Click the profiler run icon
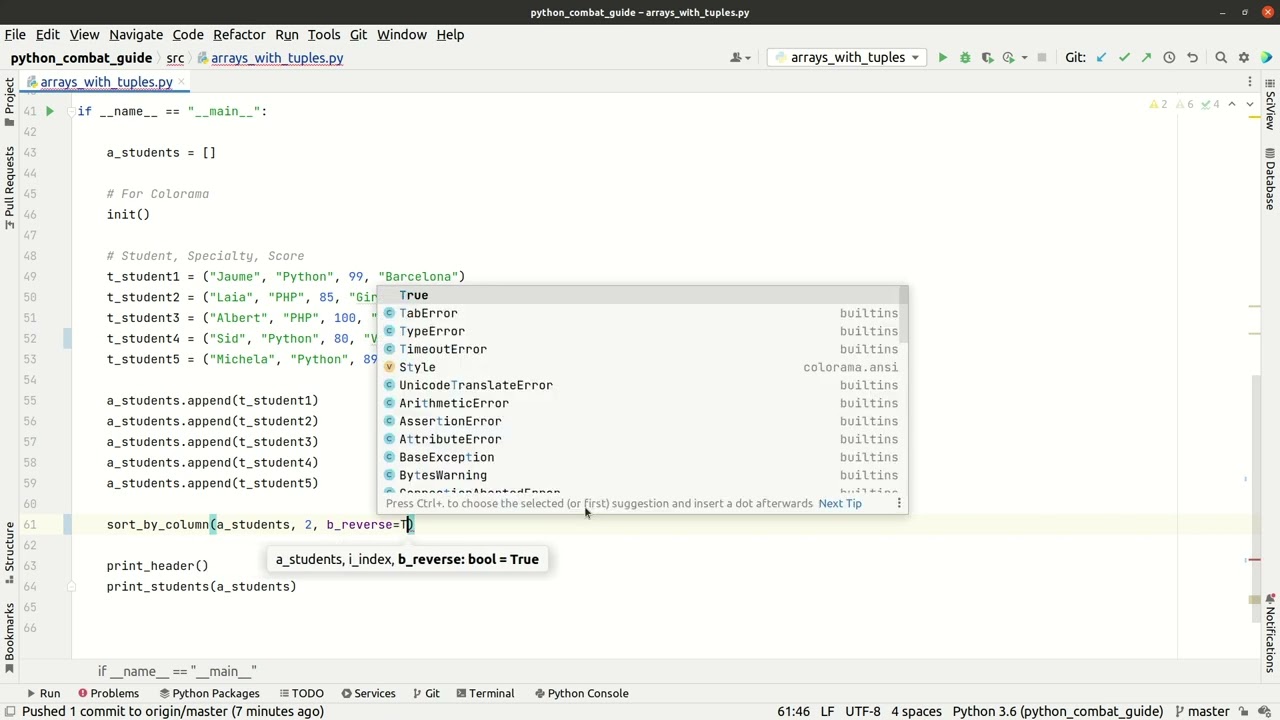The height and width of the screenshot is (720, 1280). coord(1008,58)
